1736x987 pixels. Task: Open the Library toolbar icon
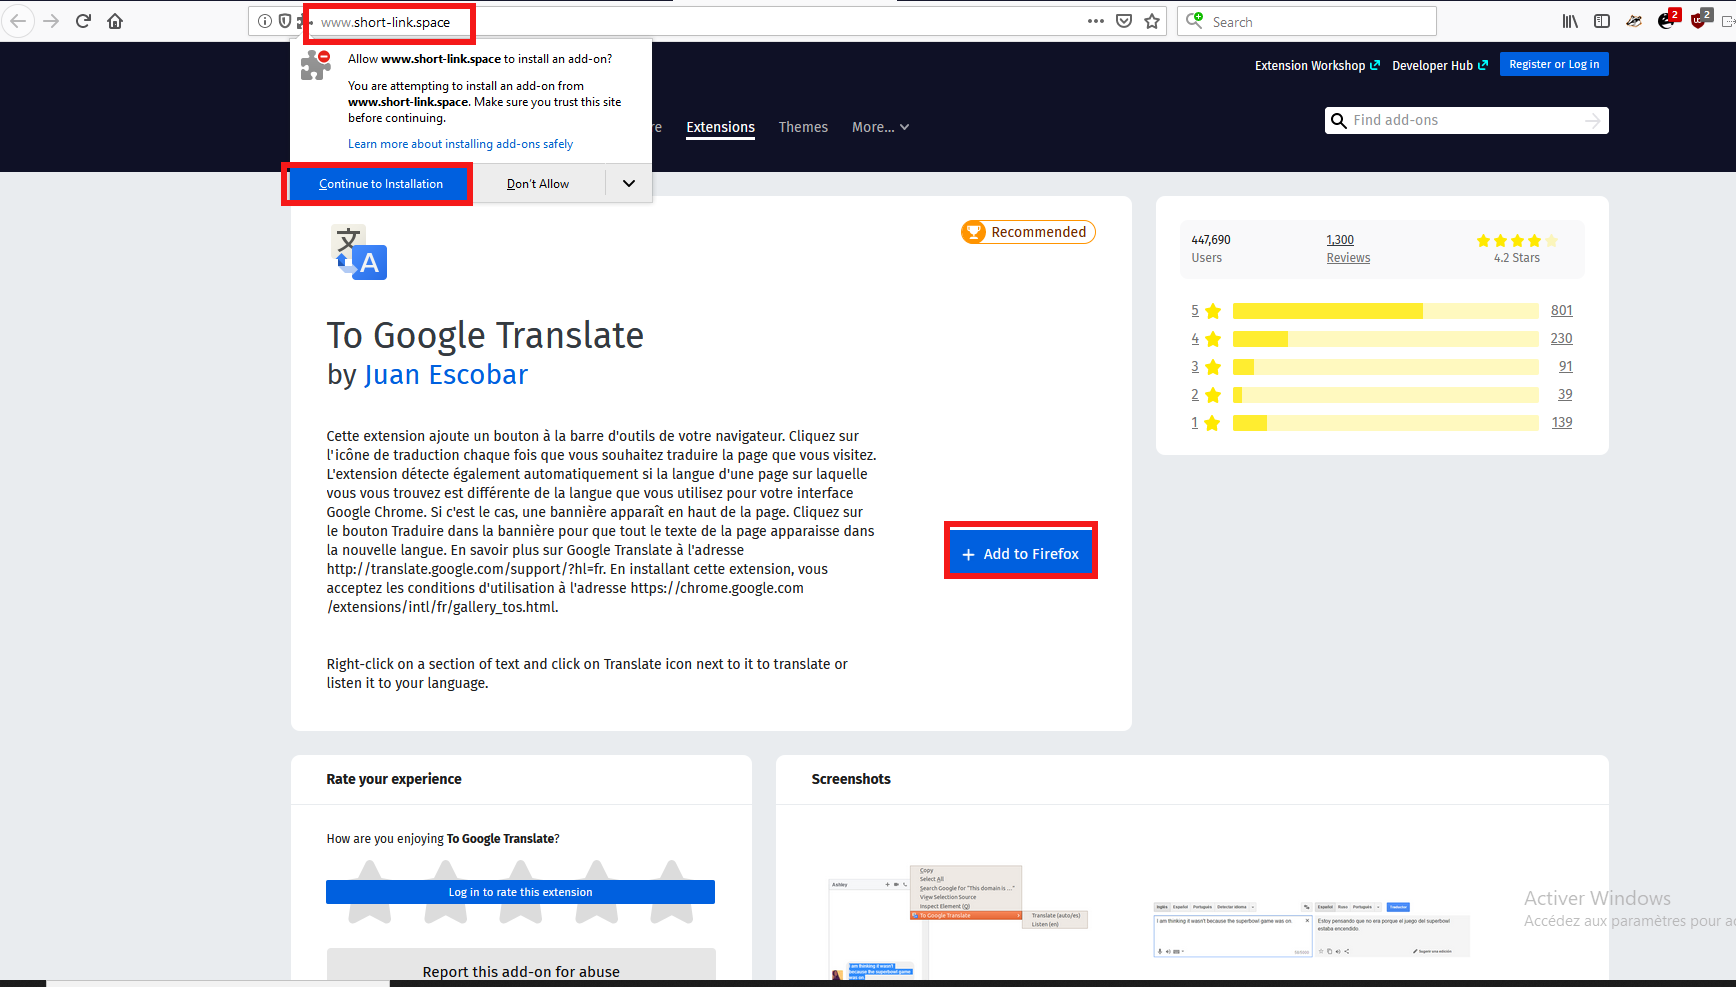(1570, 21)
